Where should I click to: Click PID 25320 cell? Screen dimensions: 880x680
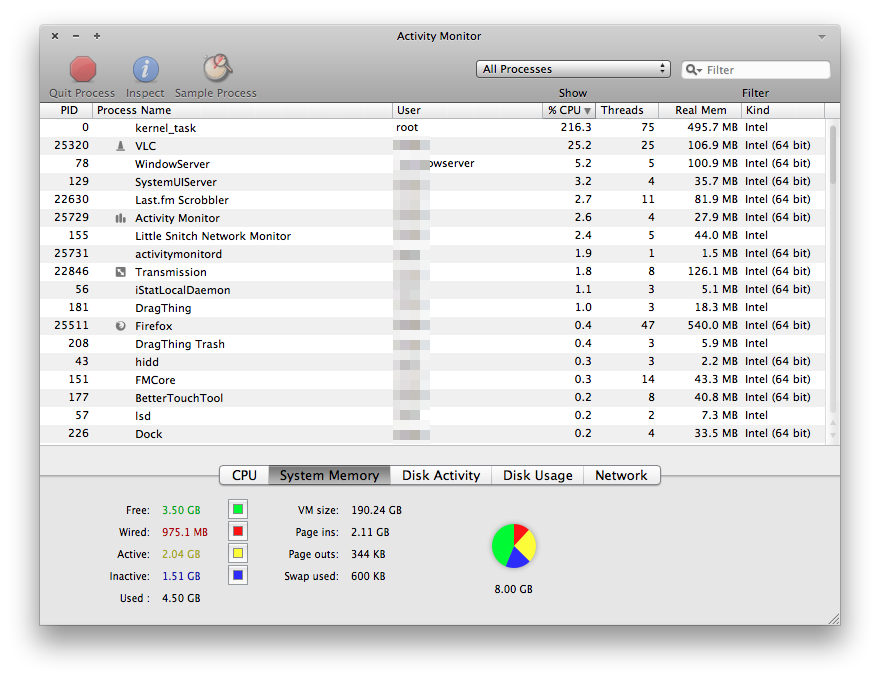coord(71,145)
